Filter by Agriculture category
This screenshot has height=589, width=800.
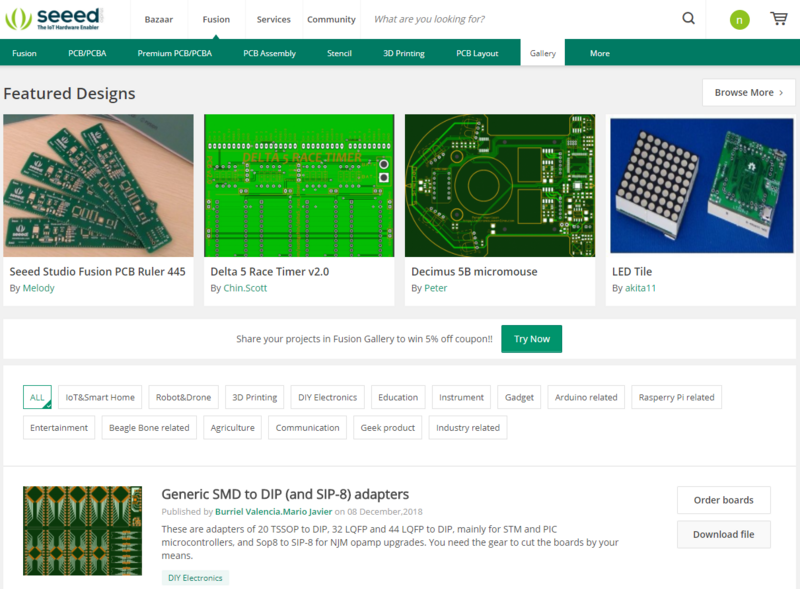[x=233, y=428]
